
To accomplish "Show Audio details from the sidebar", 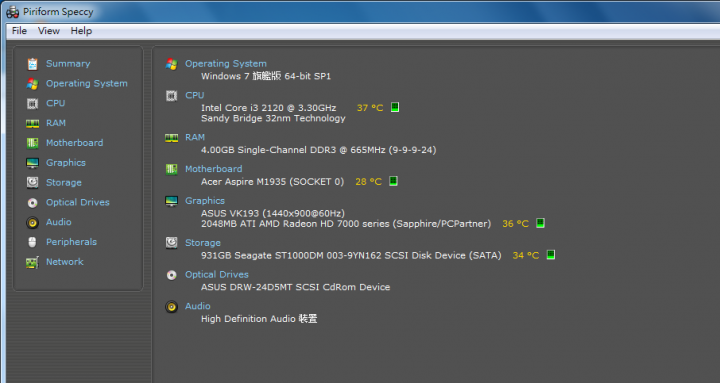I will coord(58,222).
